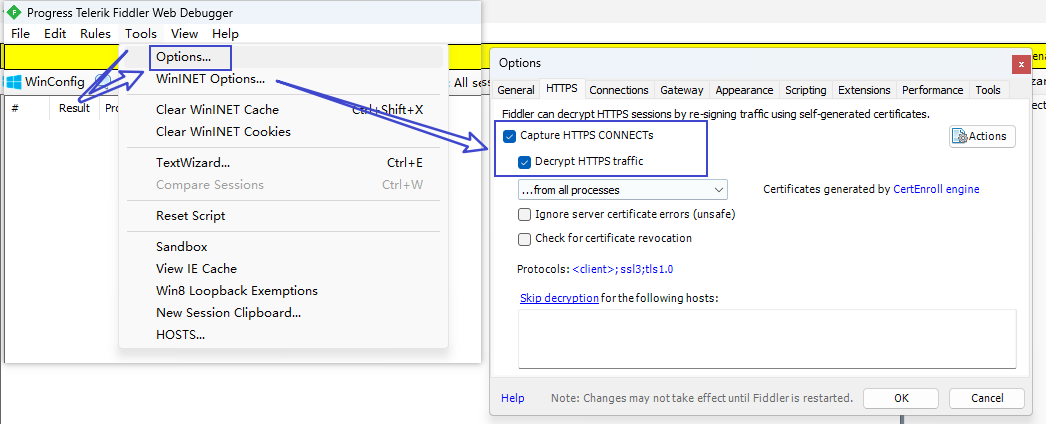Click the Skip decryption link
This screenshot has width=1046, height=424.
[559, 298]
